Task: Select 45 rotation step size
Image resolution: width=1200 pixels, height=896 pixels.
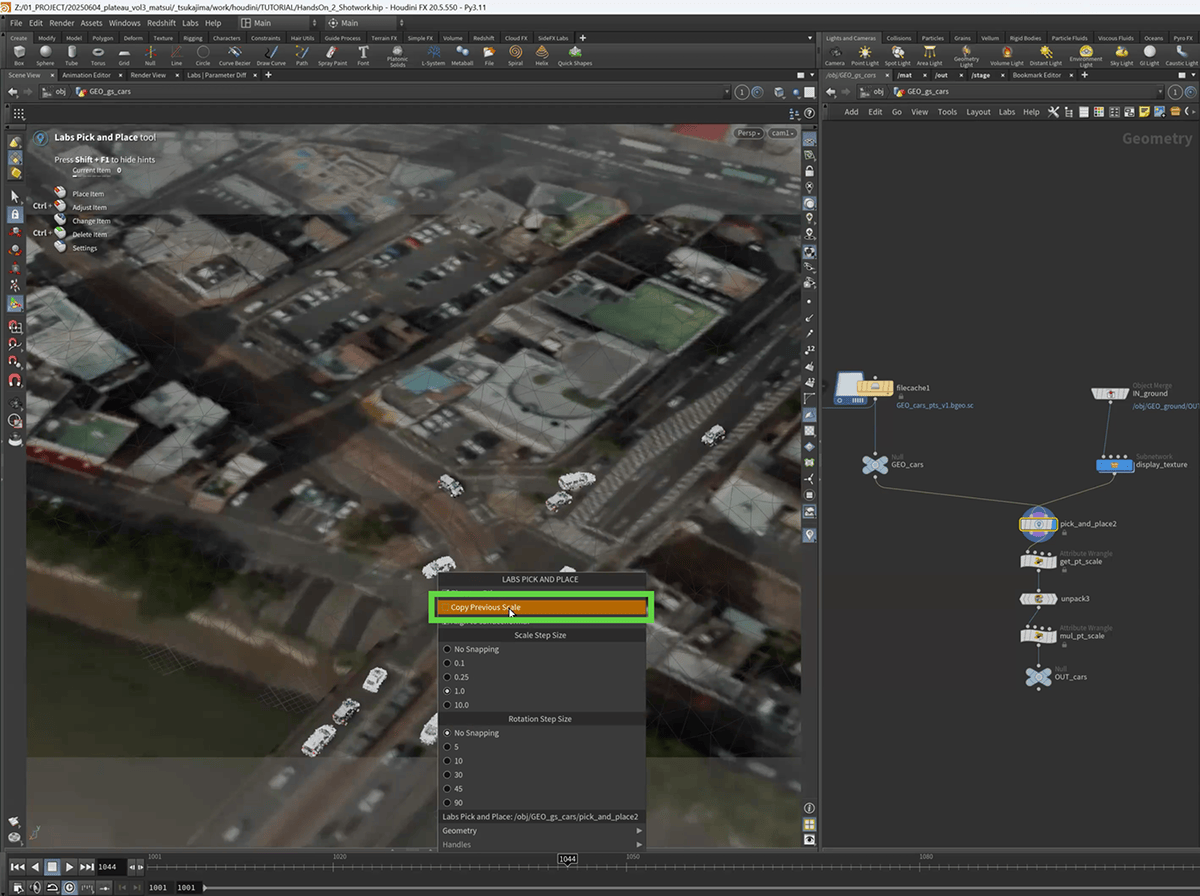Action: point(458,789)
